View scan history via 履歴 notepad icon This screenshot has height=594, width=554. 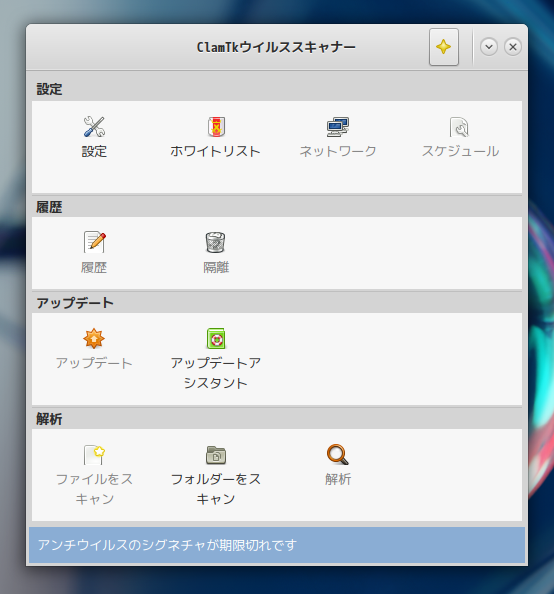click(94, 242)
